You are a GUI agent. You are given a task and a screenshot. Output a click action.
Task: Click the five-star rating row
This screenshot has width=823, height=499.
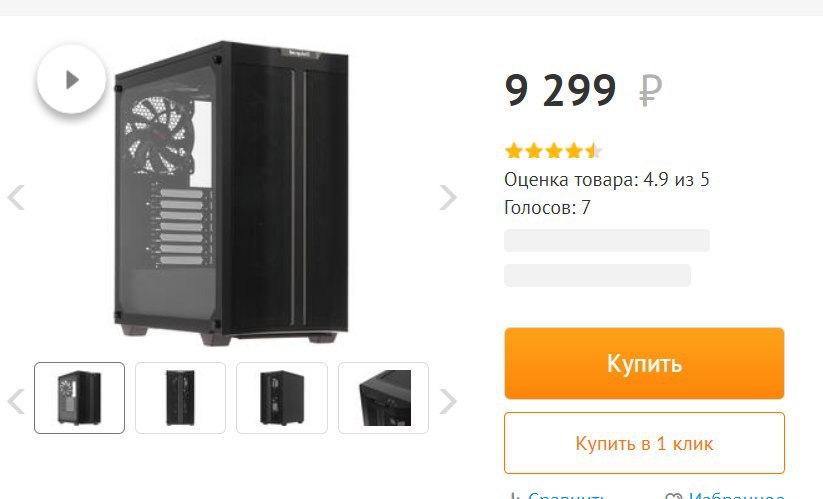click(553, 151)
